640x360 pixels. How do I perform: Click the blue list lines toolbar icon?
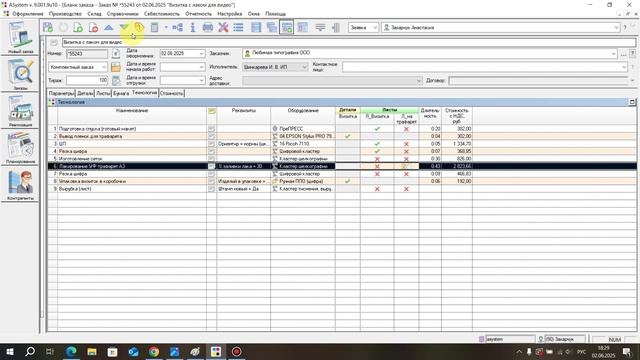[x=238, y=27]
